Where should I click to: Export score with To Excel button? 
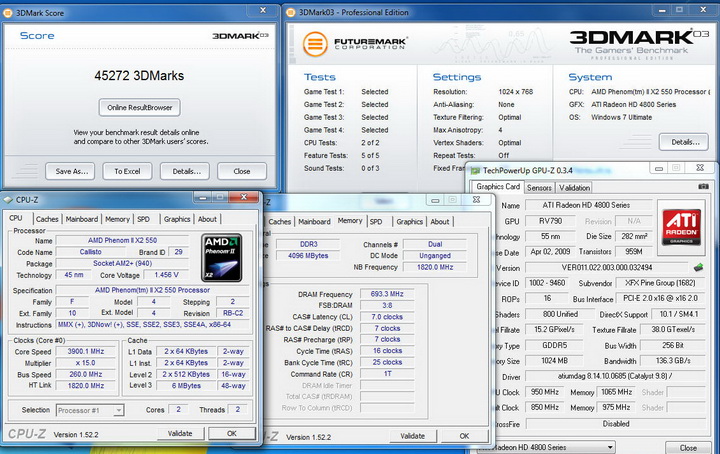[127, 171]
